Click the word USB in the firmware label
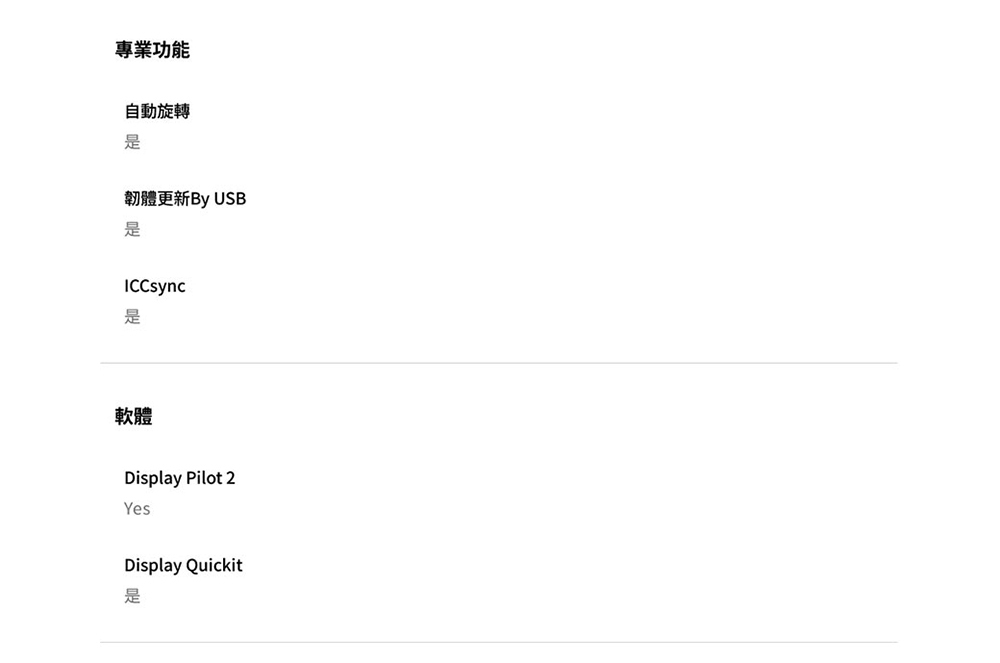 [230, 198]
